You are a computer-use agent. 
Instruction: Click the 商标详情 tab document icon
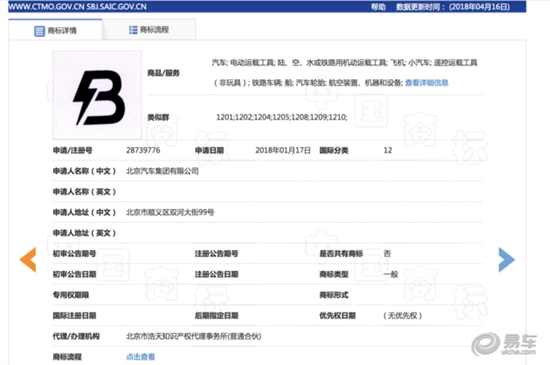pos(39,31)
